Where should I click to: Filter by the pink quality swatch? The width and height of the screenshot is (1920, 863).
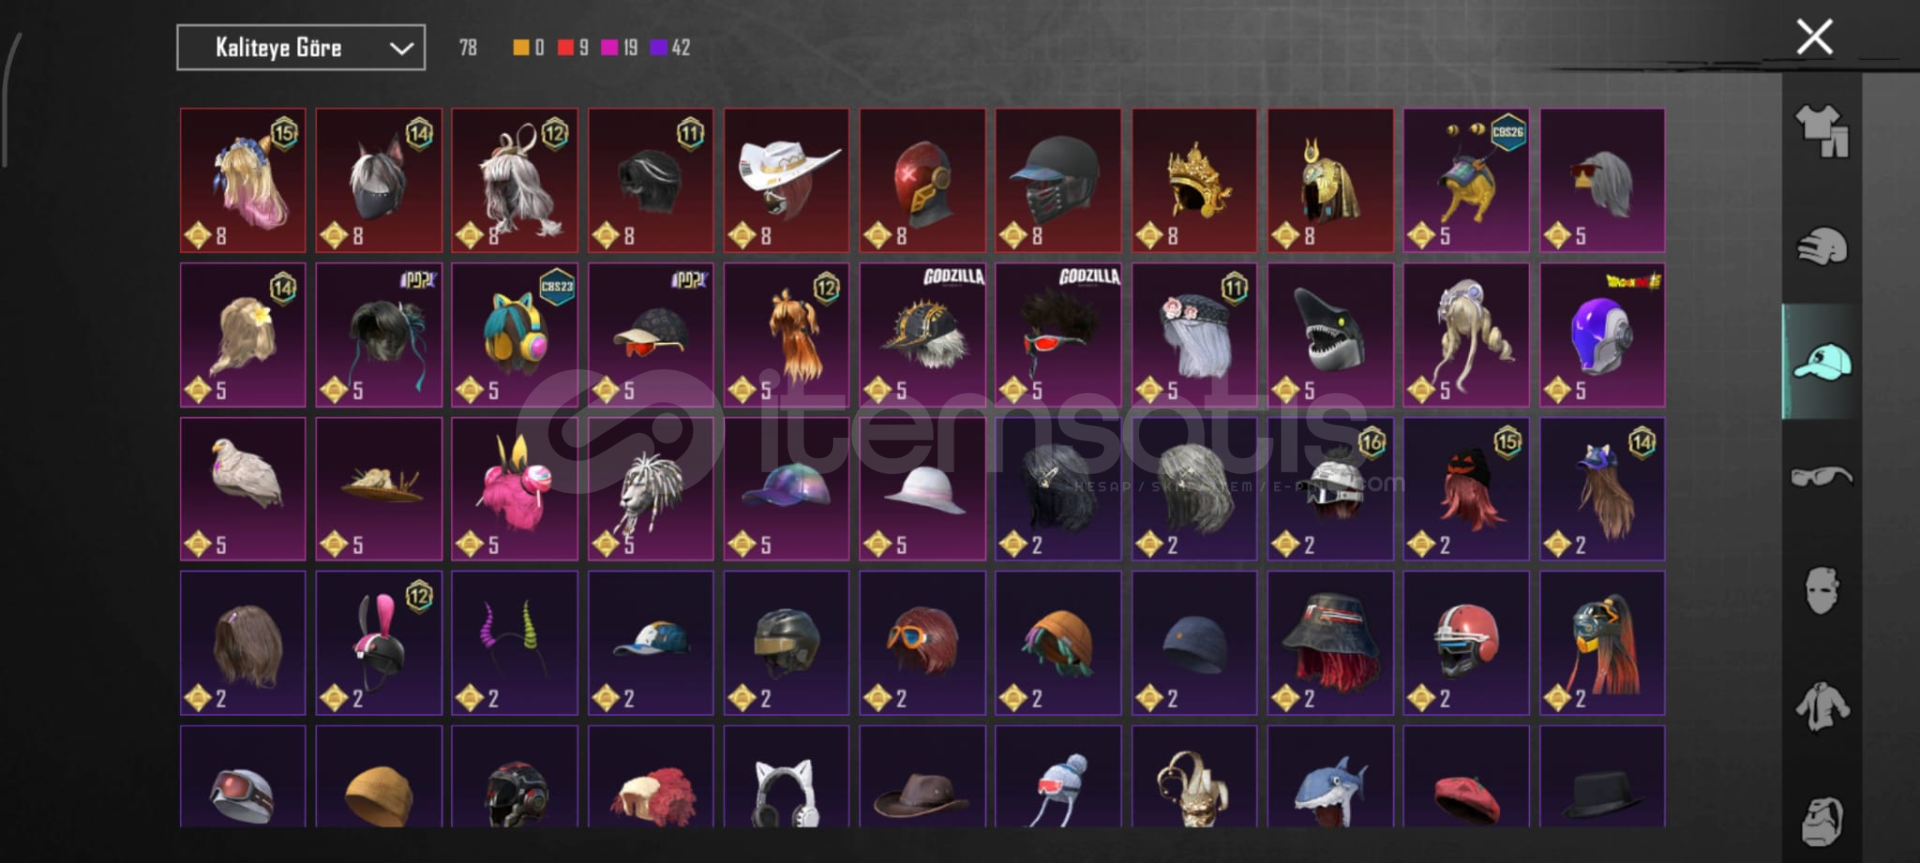(x=609, y=47)
